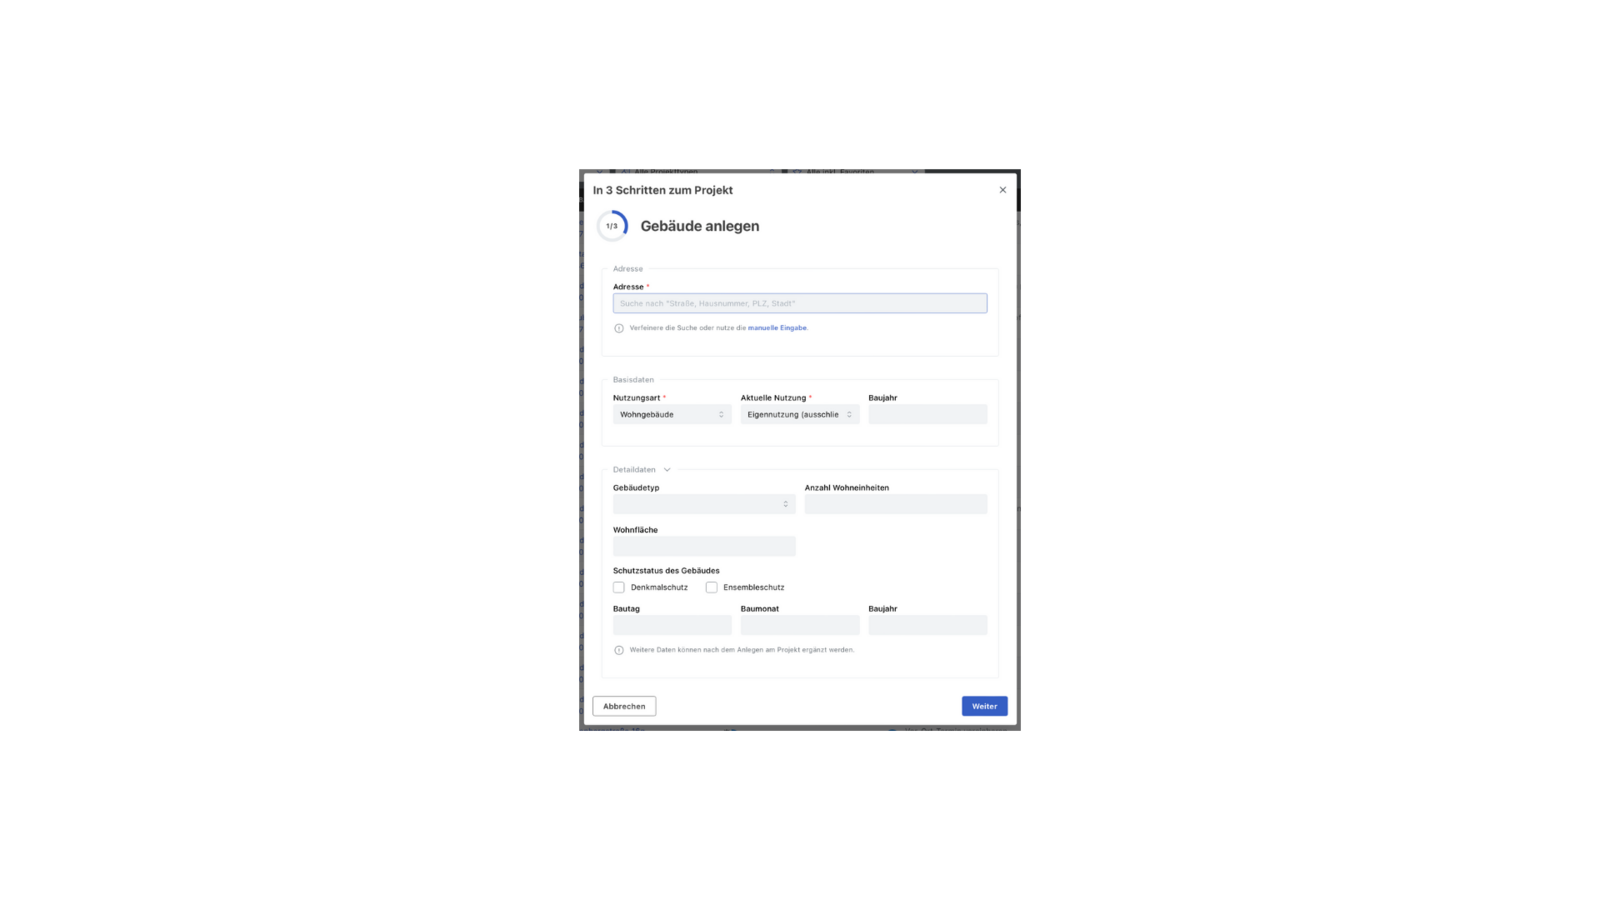Focus the Anzahl Wohneinheiten field
Viewport: 1600px width, 900px height.
896,504
